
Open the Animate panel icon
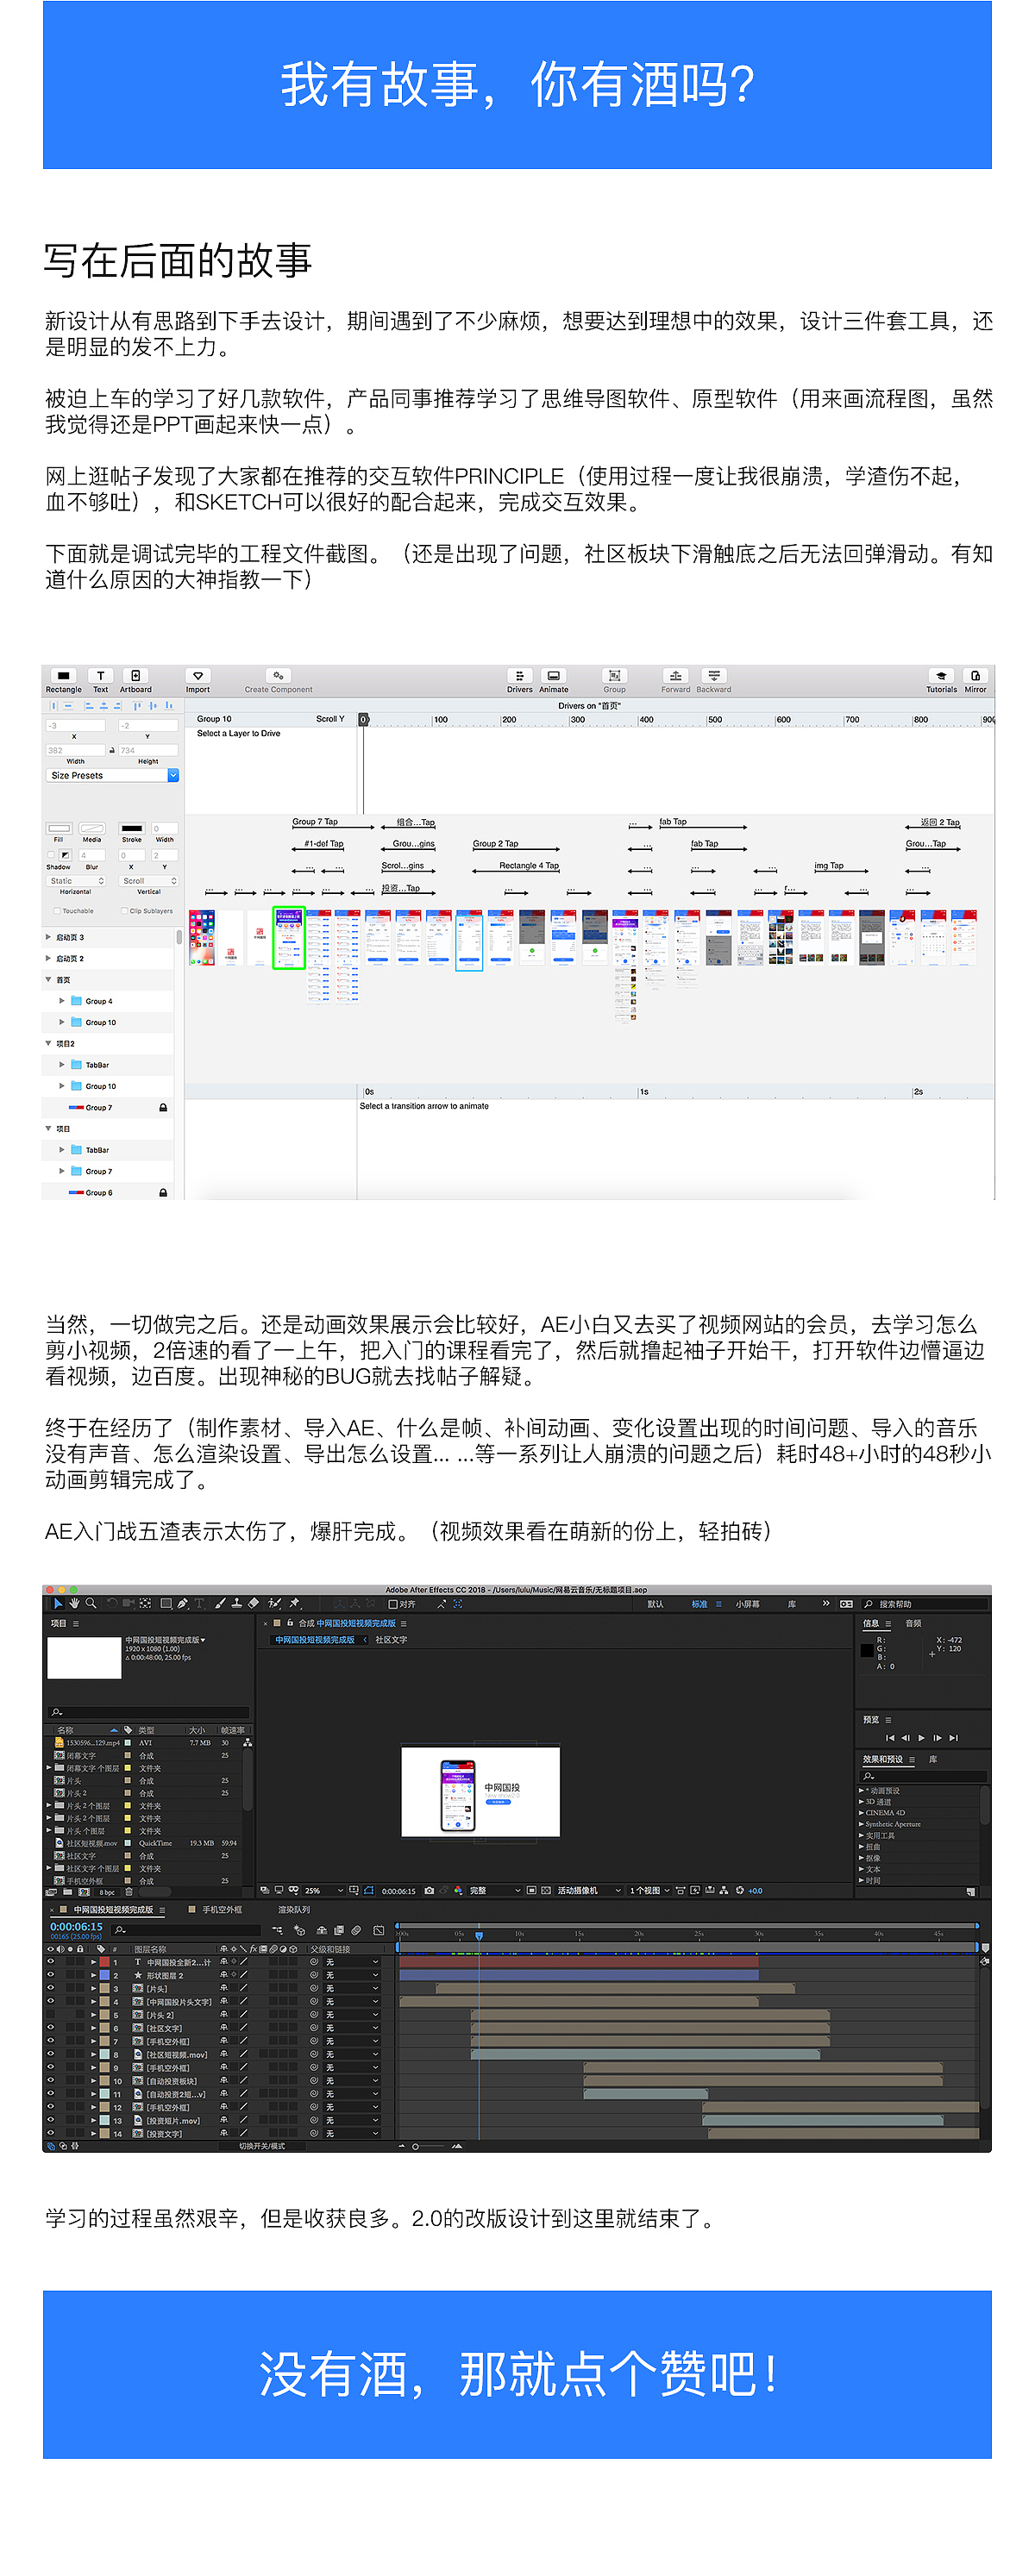(x=553, y=676)
